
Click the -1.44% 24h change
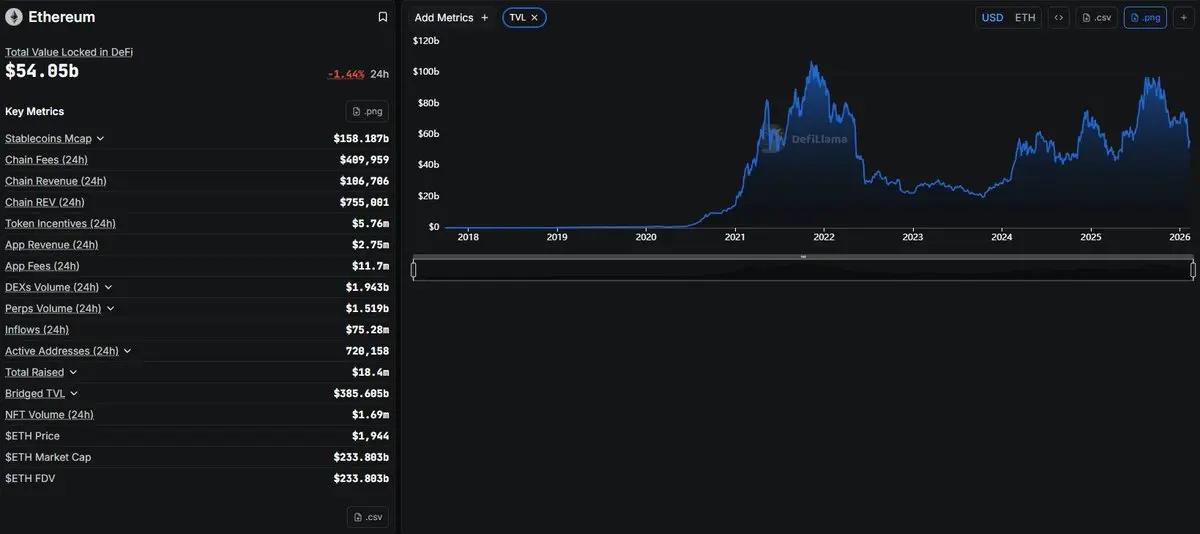(x=346, y=74)
